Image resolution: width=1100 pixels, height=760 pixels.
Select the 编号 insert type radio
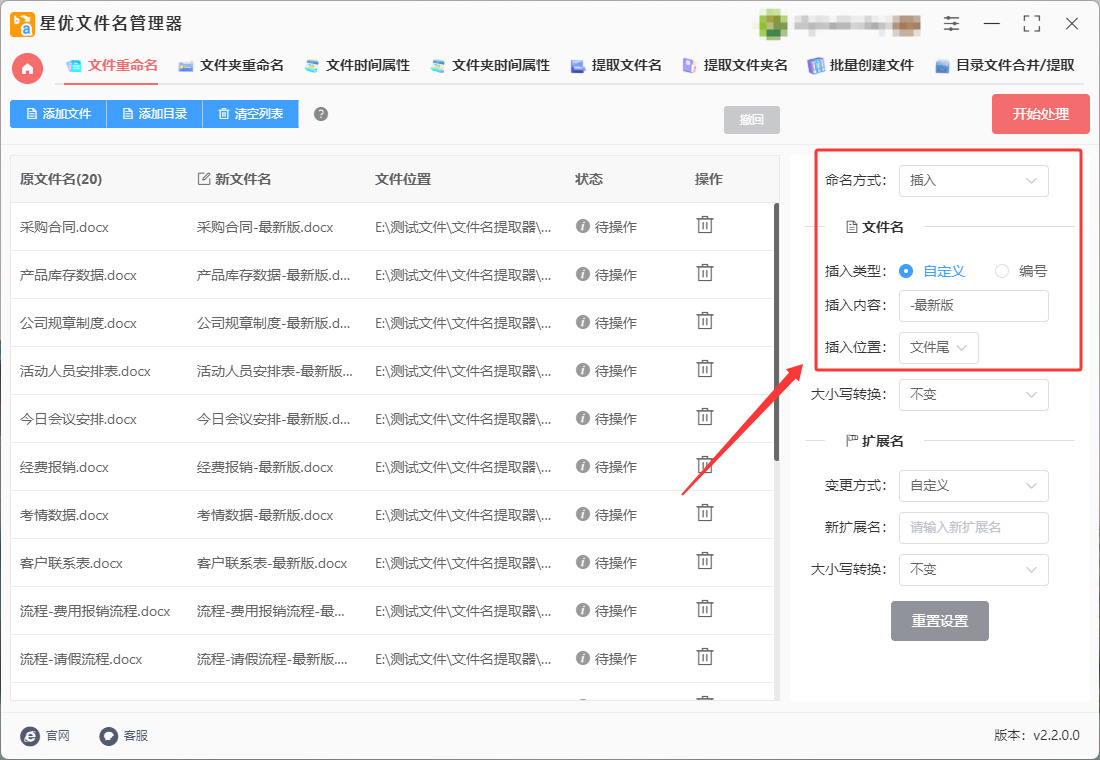[x=1002, y=271]
